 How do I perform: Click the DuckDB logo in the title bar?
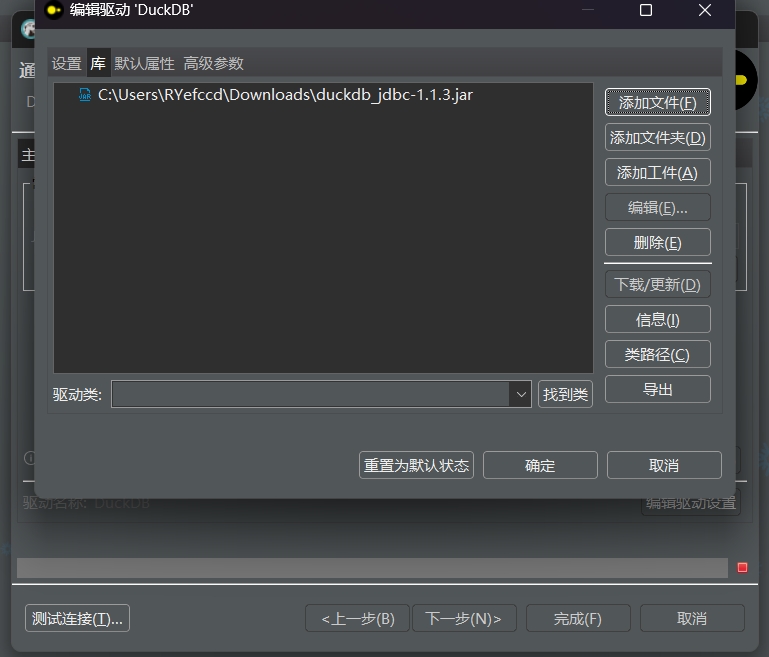pyautogui.click(x=54, y=10)
